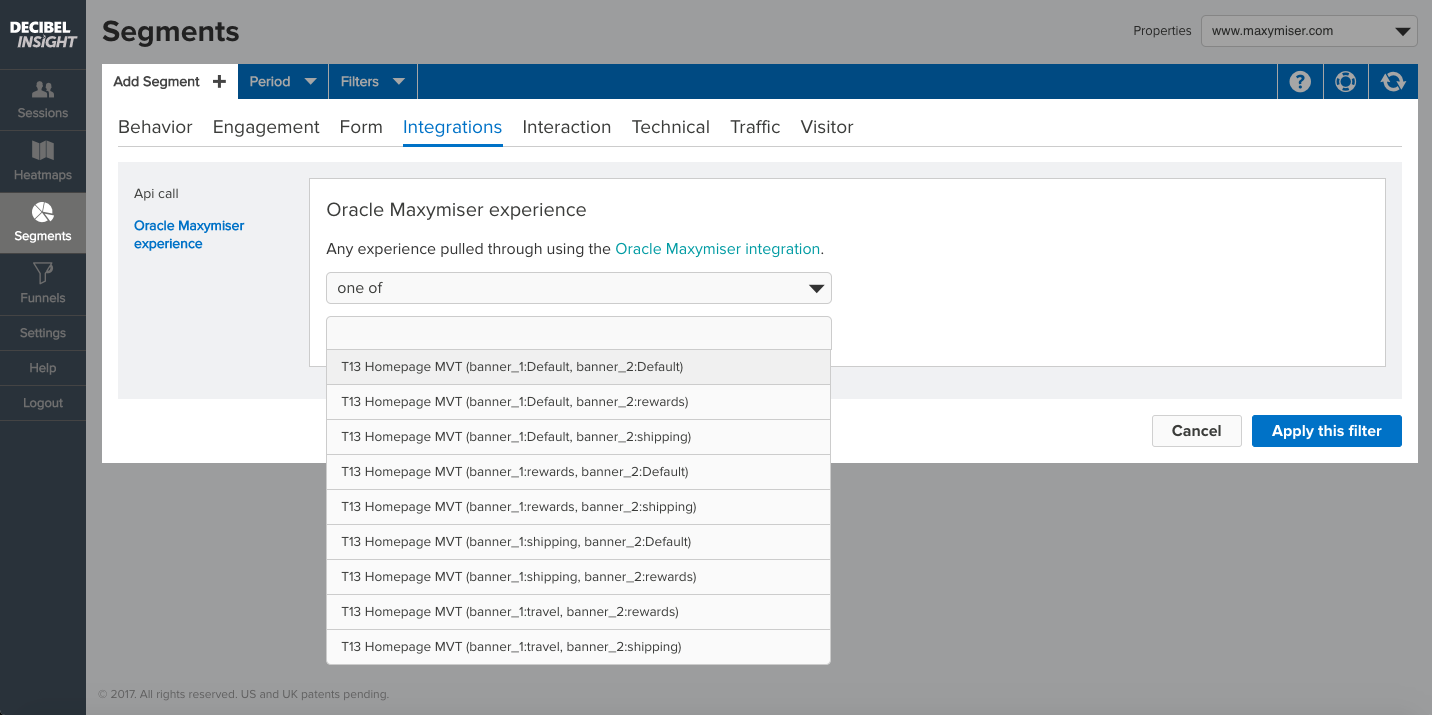The width and height of the screenshot is (1432, 715).
Task: Switch to the Form tab
Action: pyautogui.click(x=361, y=127)
